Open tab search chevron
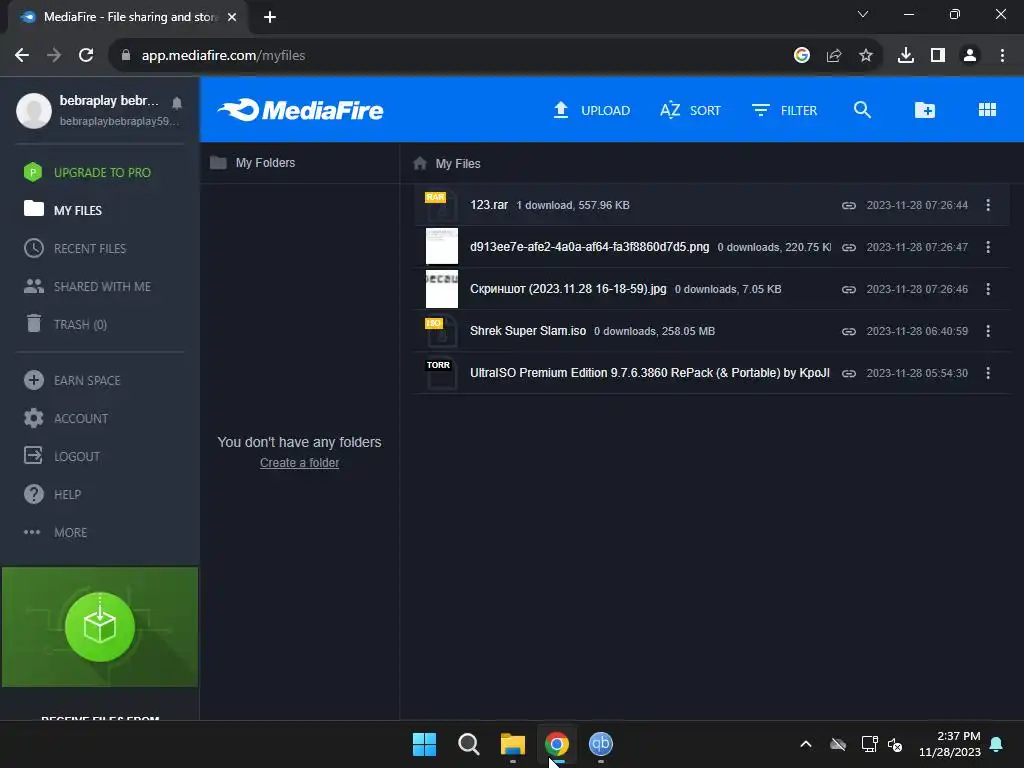Screen dimensions: 1024x768 click(x=863, y=14)
